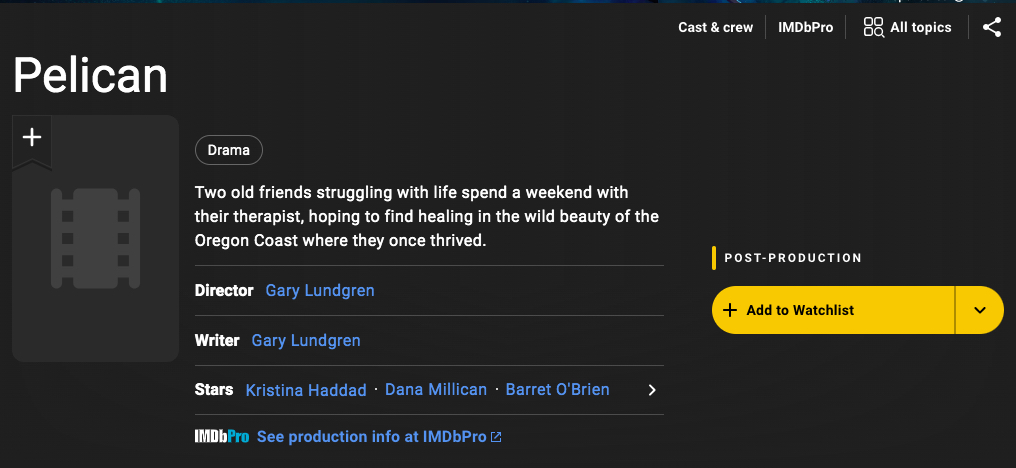
Task: Click the film strip poster placeholder
Action: coord(95,240)
